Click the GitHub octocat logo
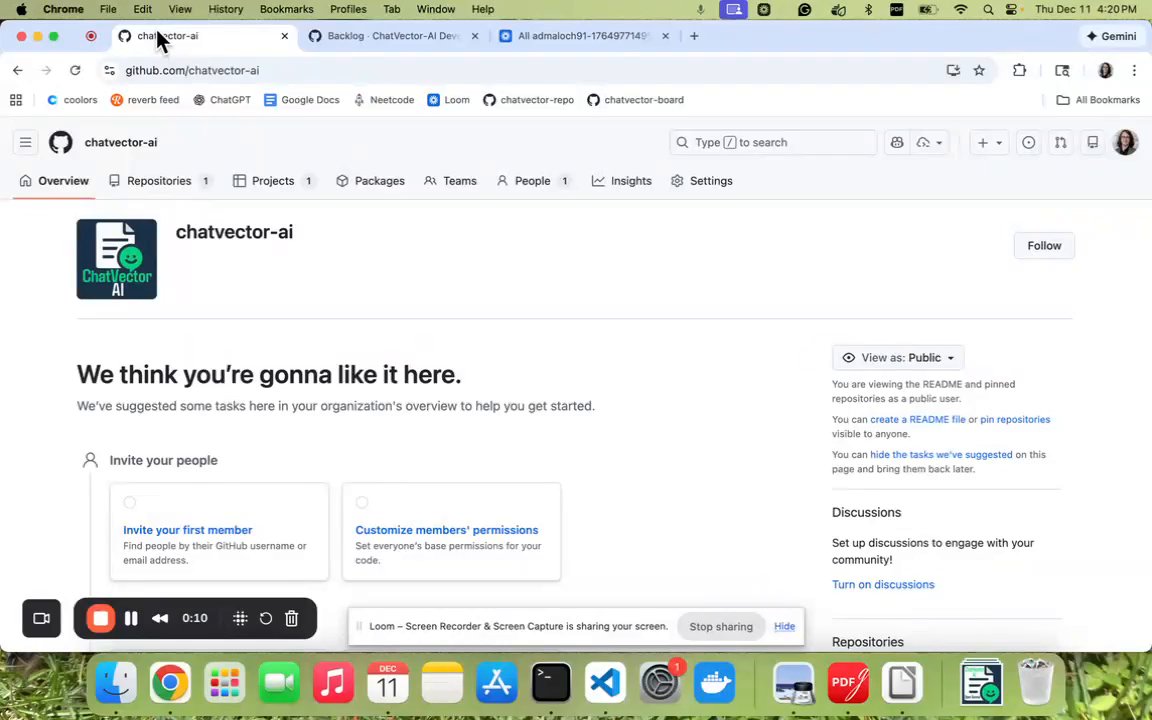The height and width of the screenshot is (720, 1152). pyautogui.click(x=61, y=143)
